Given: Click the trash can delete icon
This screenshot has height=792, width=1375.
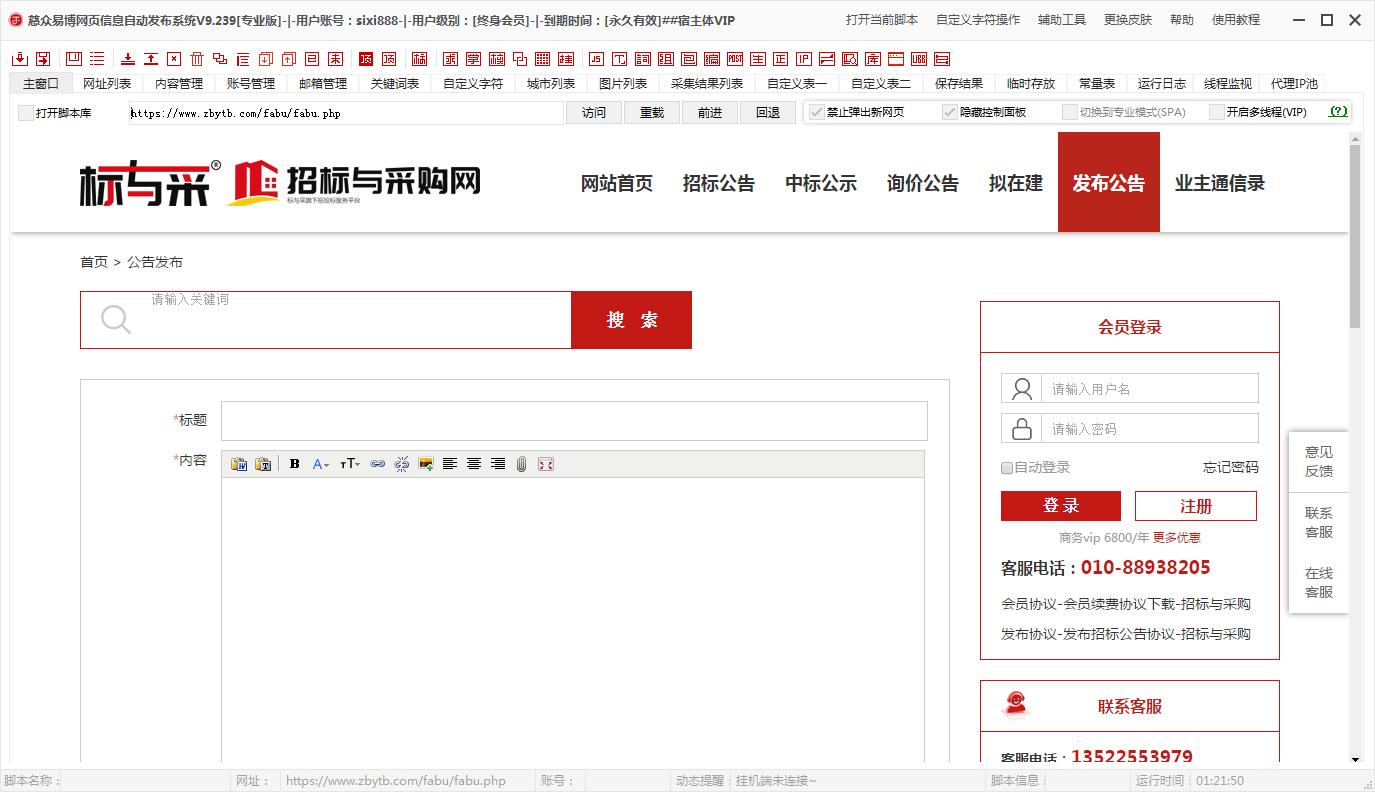Looking at the screenshot, I should click(197, 59).
